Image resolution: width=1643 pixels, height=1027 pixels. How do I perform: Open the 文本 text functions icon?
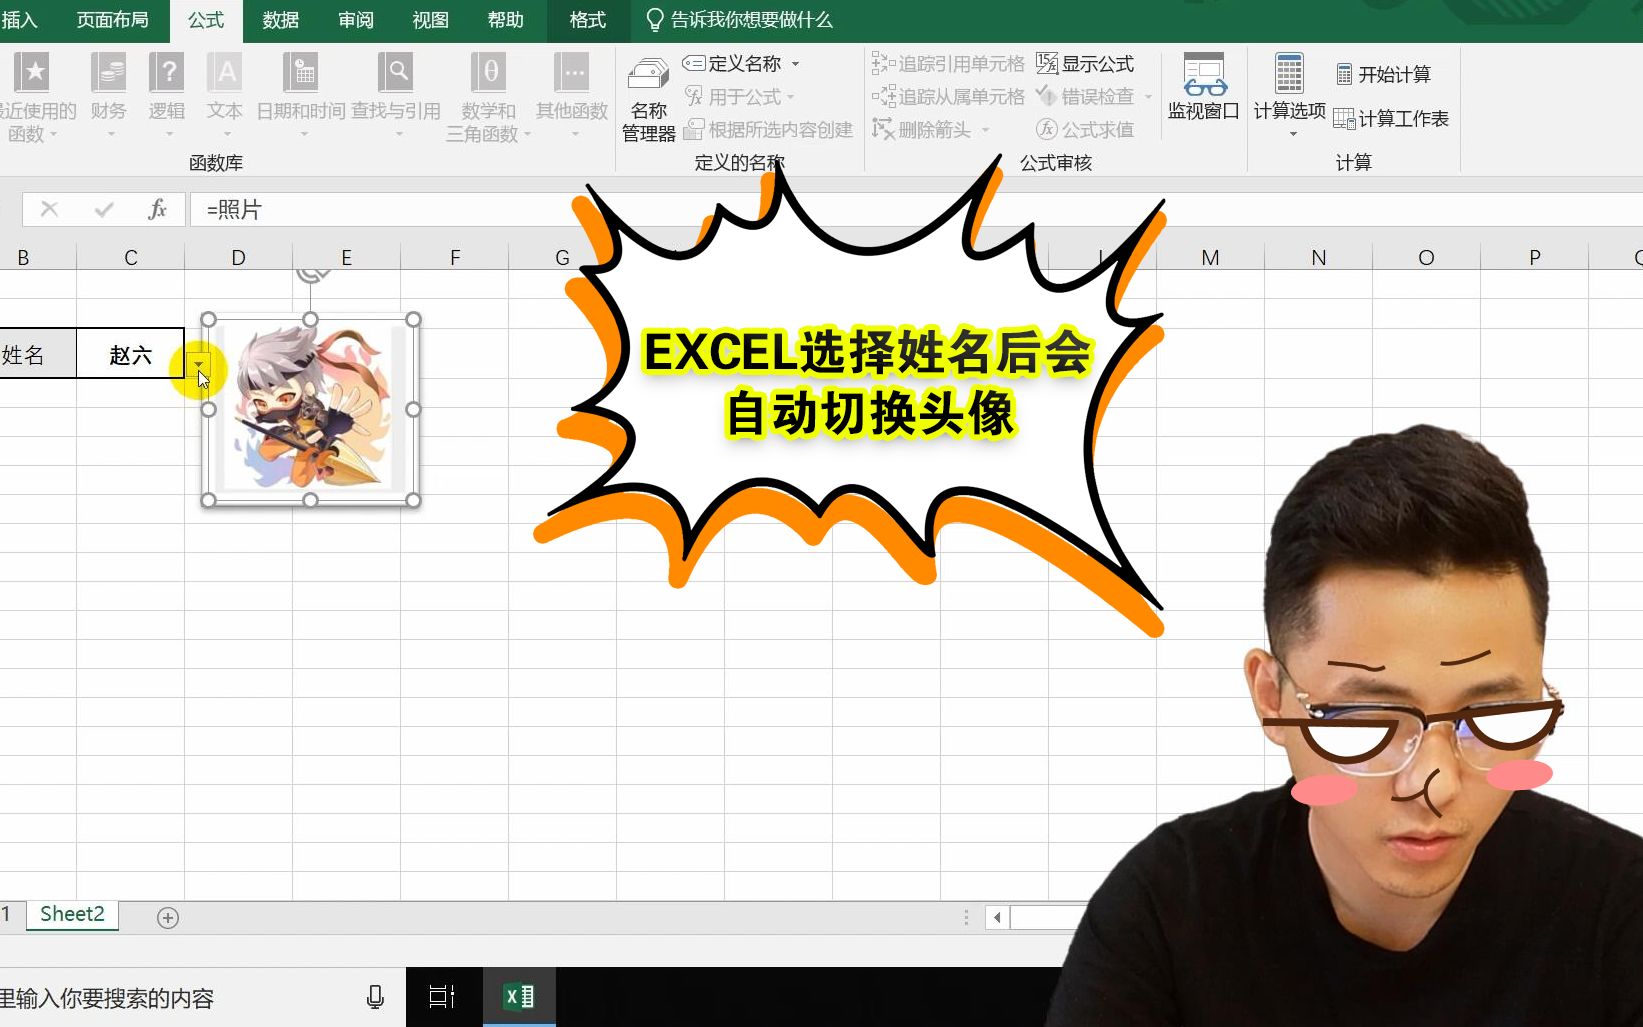[225, 94]
